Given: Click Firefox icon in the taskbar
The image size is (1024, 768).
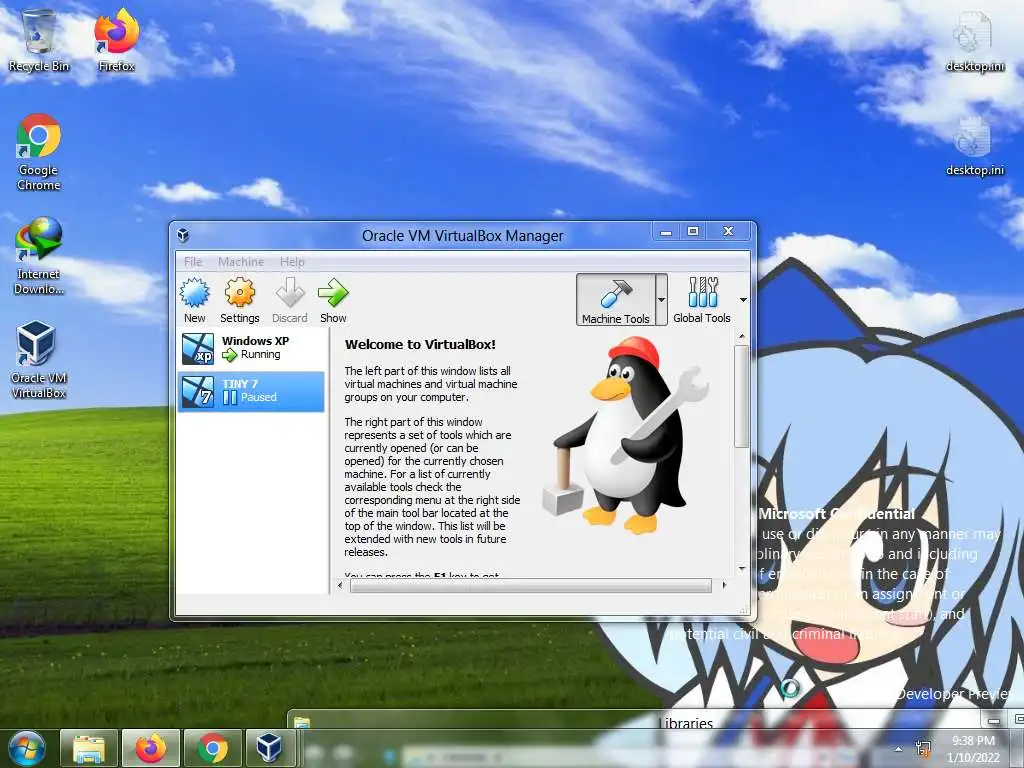Looking at the screenshot, I should (x=151, y=748).
